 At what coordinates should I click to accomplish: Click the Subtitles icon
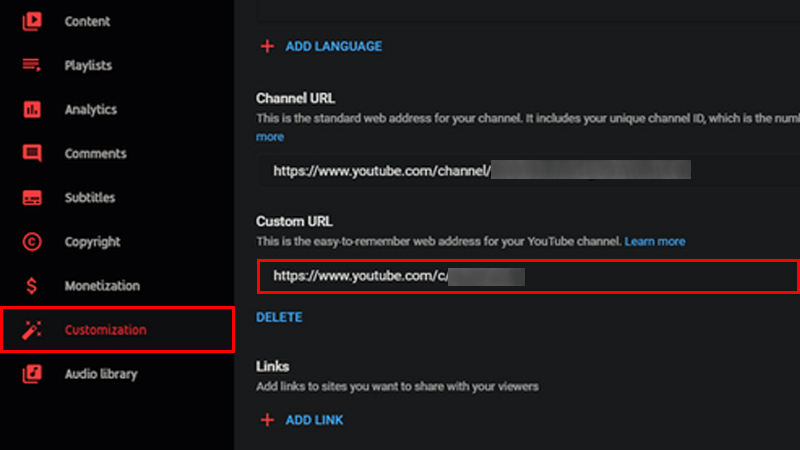click(32, 197)
